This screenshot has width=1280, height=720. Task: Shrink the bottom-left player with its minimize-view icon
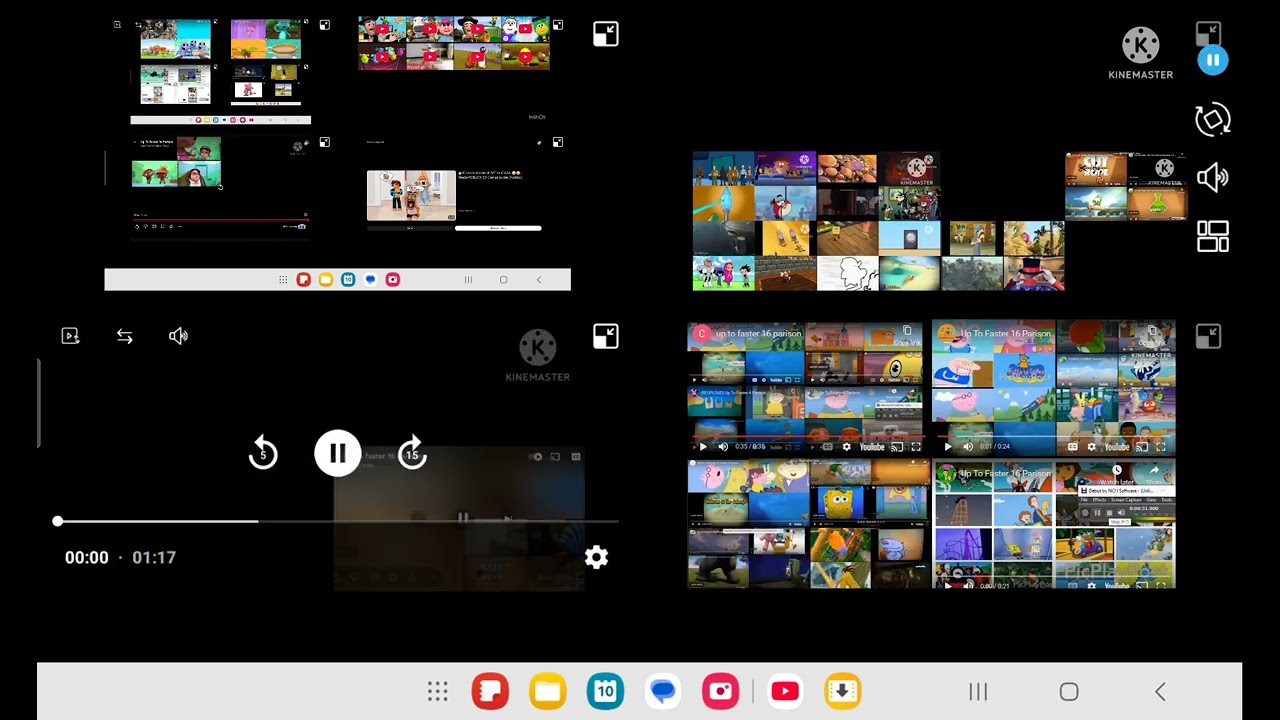pos(605,336)
